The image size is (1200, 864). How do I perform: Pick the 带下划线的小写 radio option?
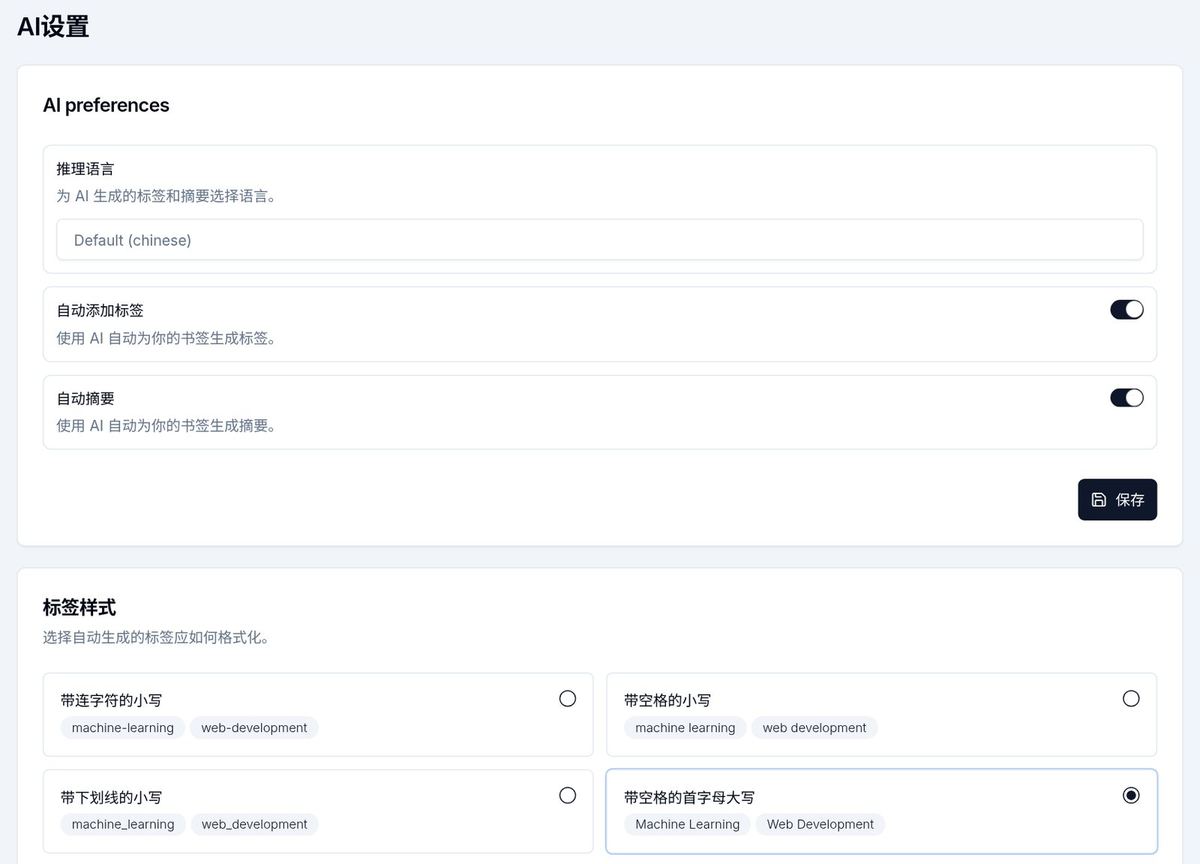568,796
